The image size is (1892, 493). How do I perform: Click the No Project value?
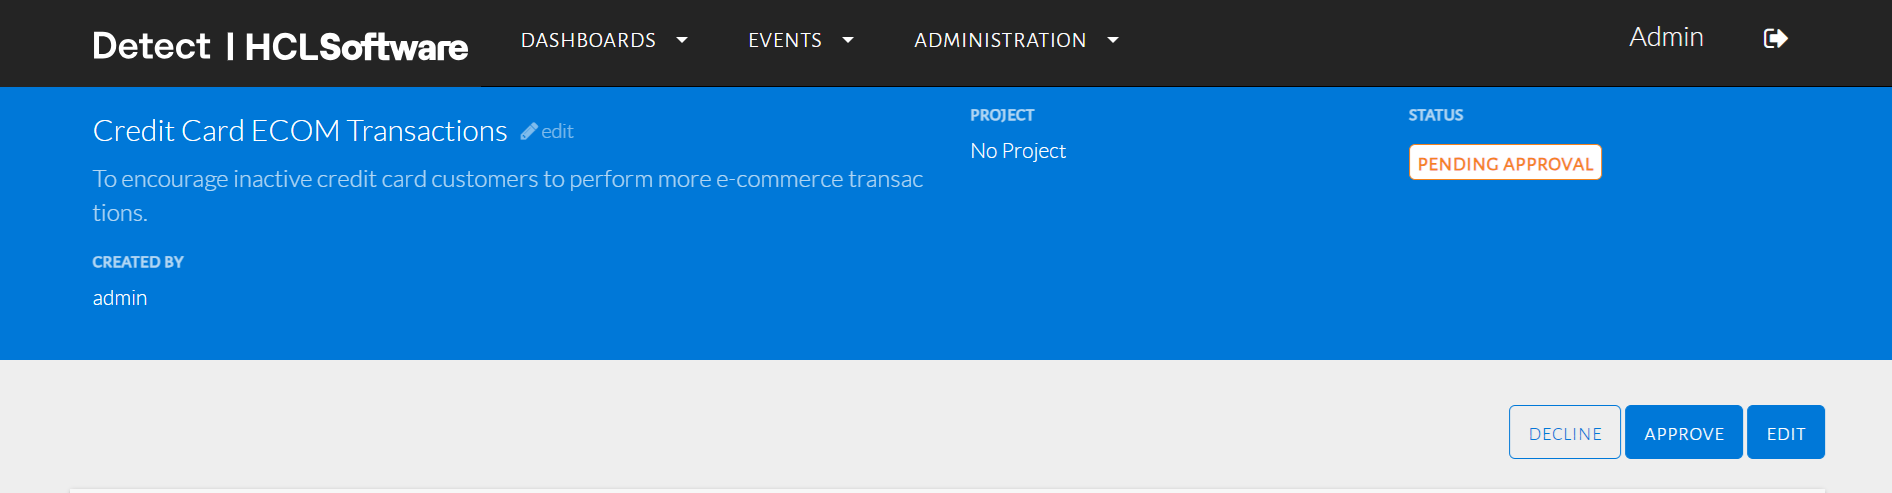tap(1018, 151)
